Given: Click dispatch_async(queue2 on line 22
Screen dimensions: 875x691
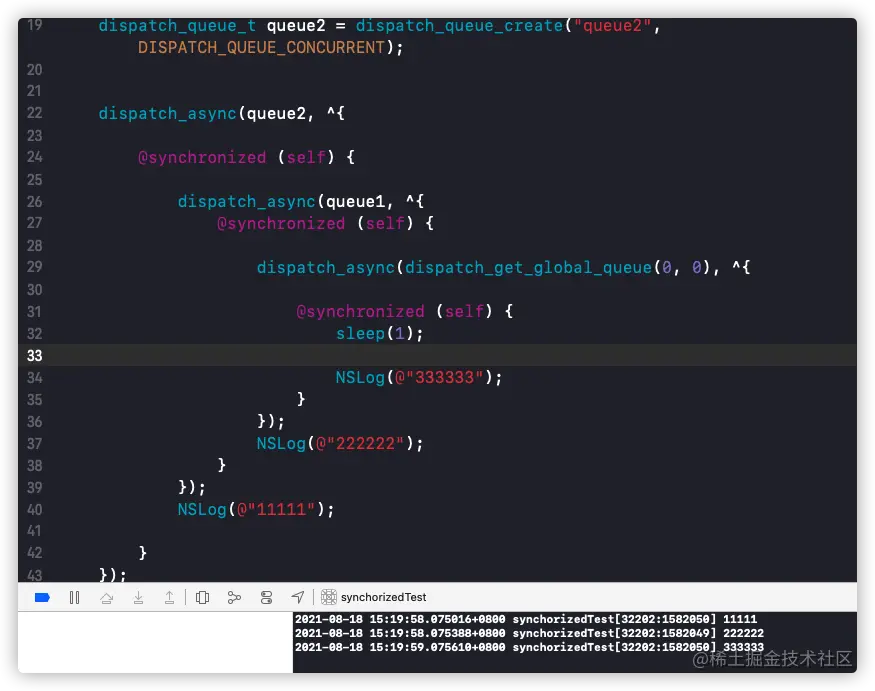Looking at the screenshot, I should 202,114.
